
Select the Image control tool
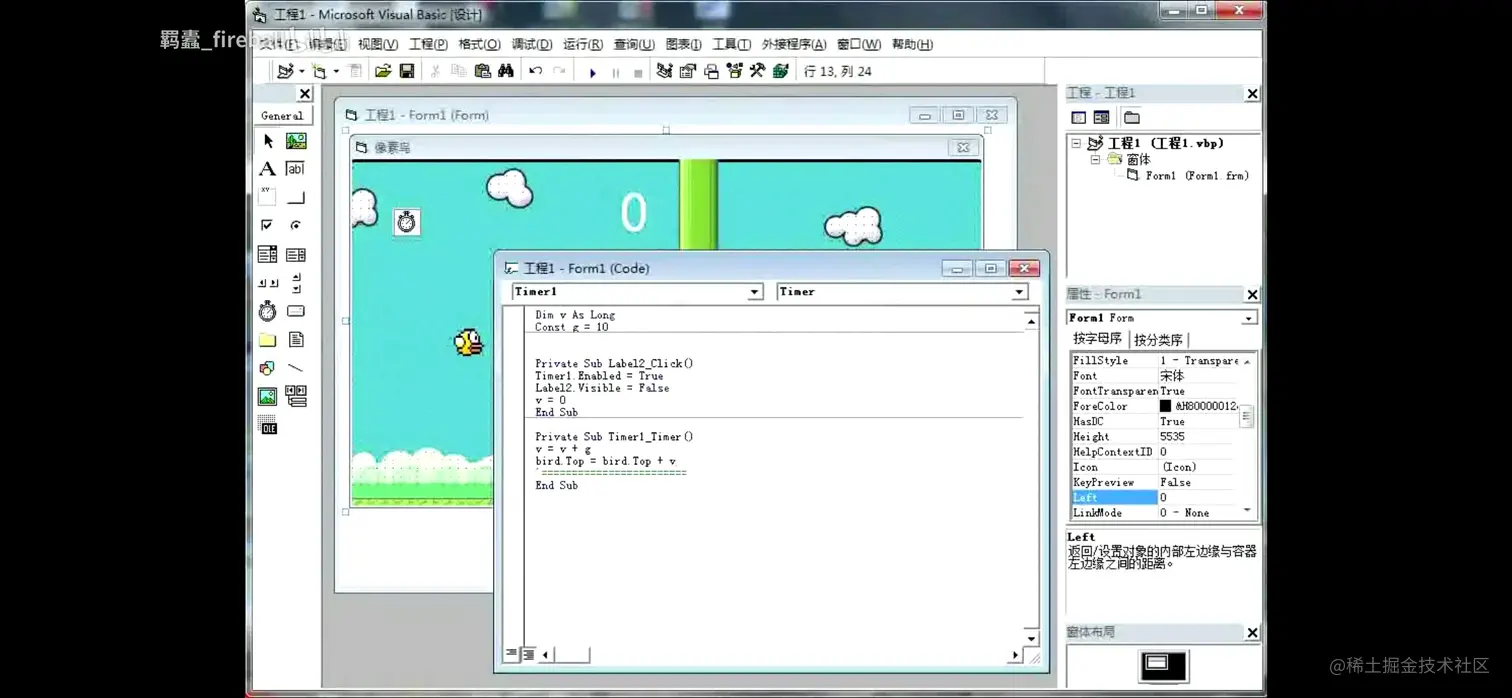[x=268, y=397]
